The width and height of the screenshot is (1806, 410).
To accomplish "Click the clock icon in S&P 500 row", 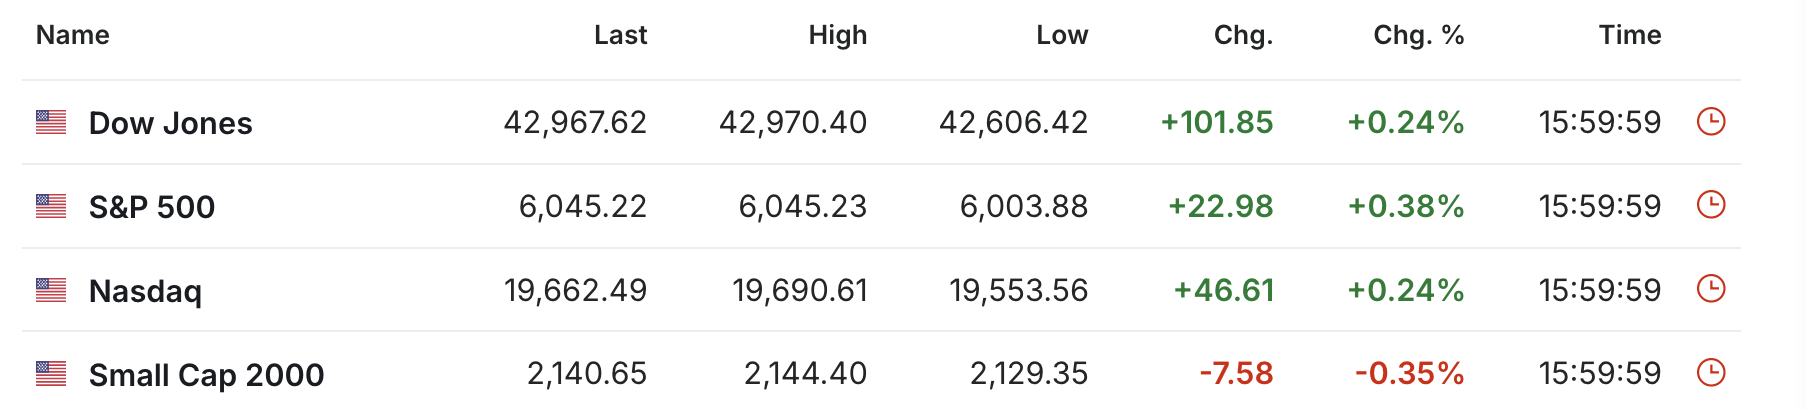I will (1711, 205).
